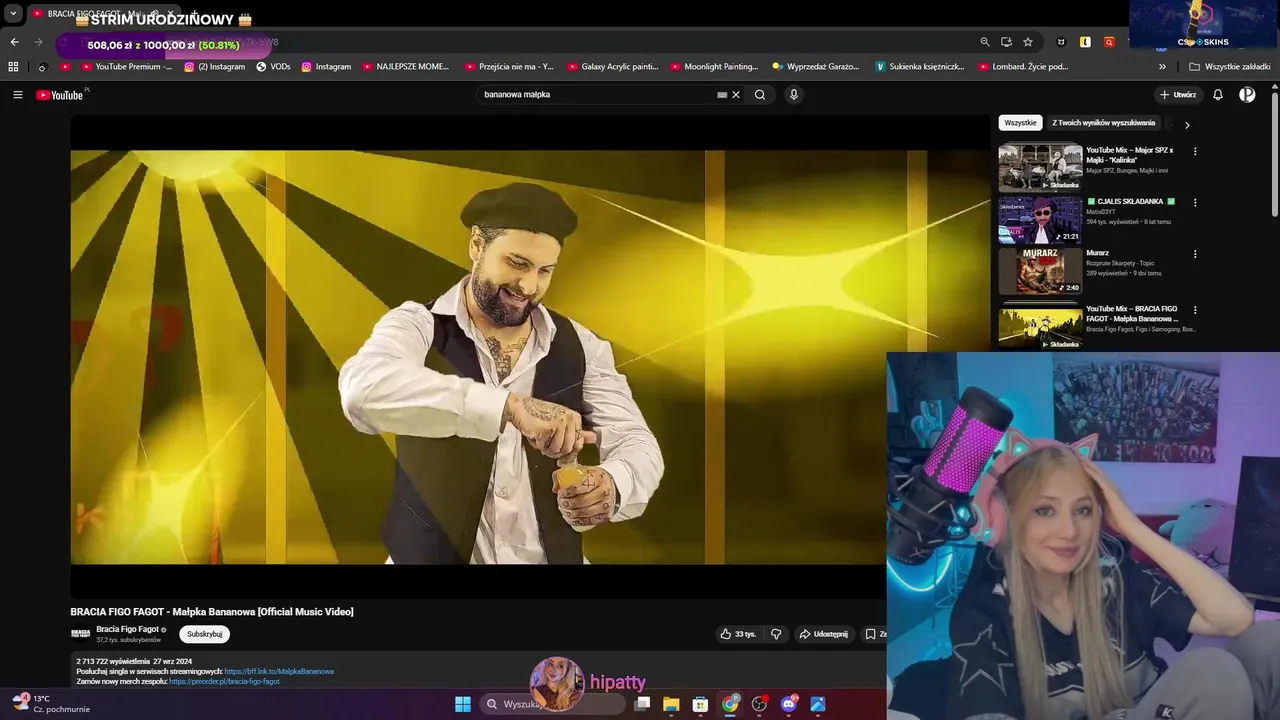Click the install/cast icon in address bar

point(1006,42)
